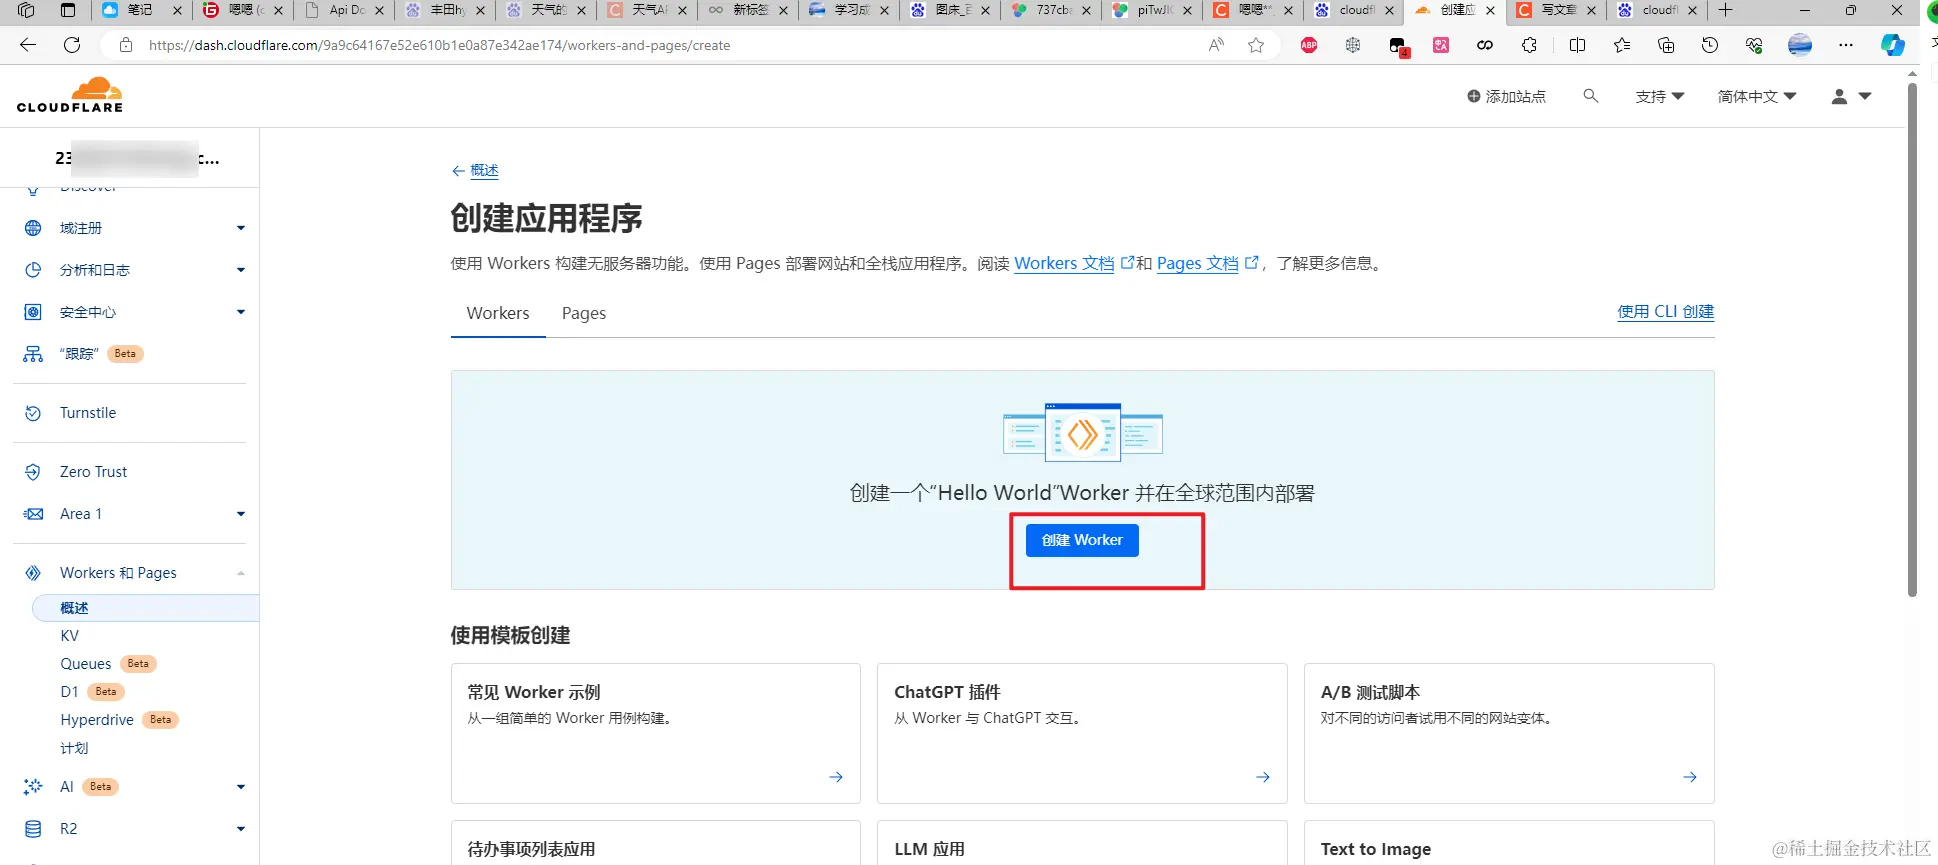Open the 支持 dropdown menu
This screenshot has width=1938, height=865.
click(1660, 96)
